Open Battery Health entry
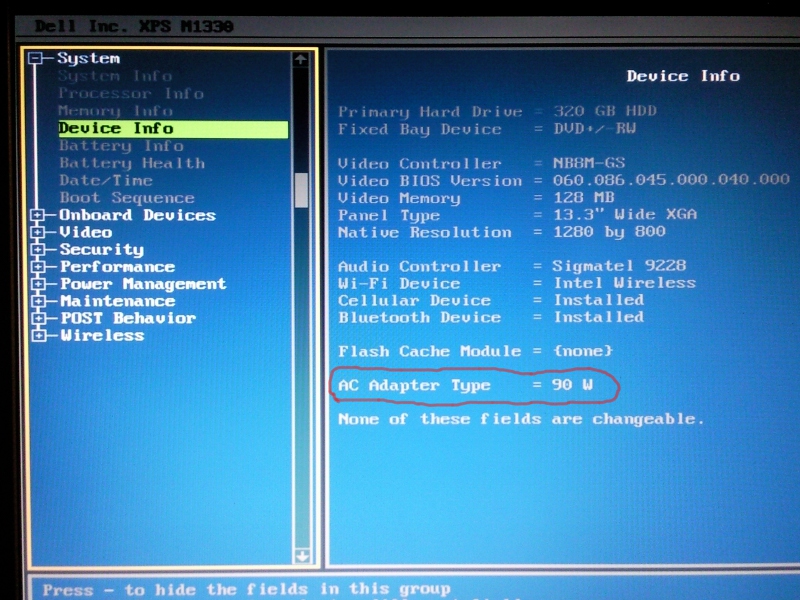The width and height of the screenshot is (800, 600). [x=132, y=163]
